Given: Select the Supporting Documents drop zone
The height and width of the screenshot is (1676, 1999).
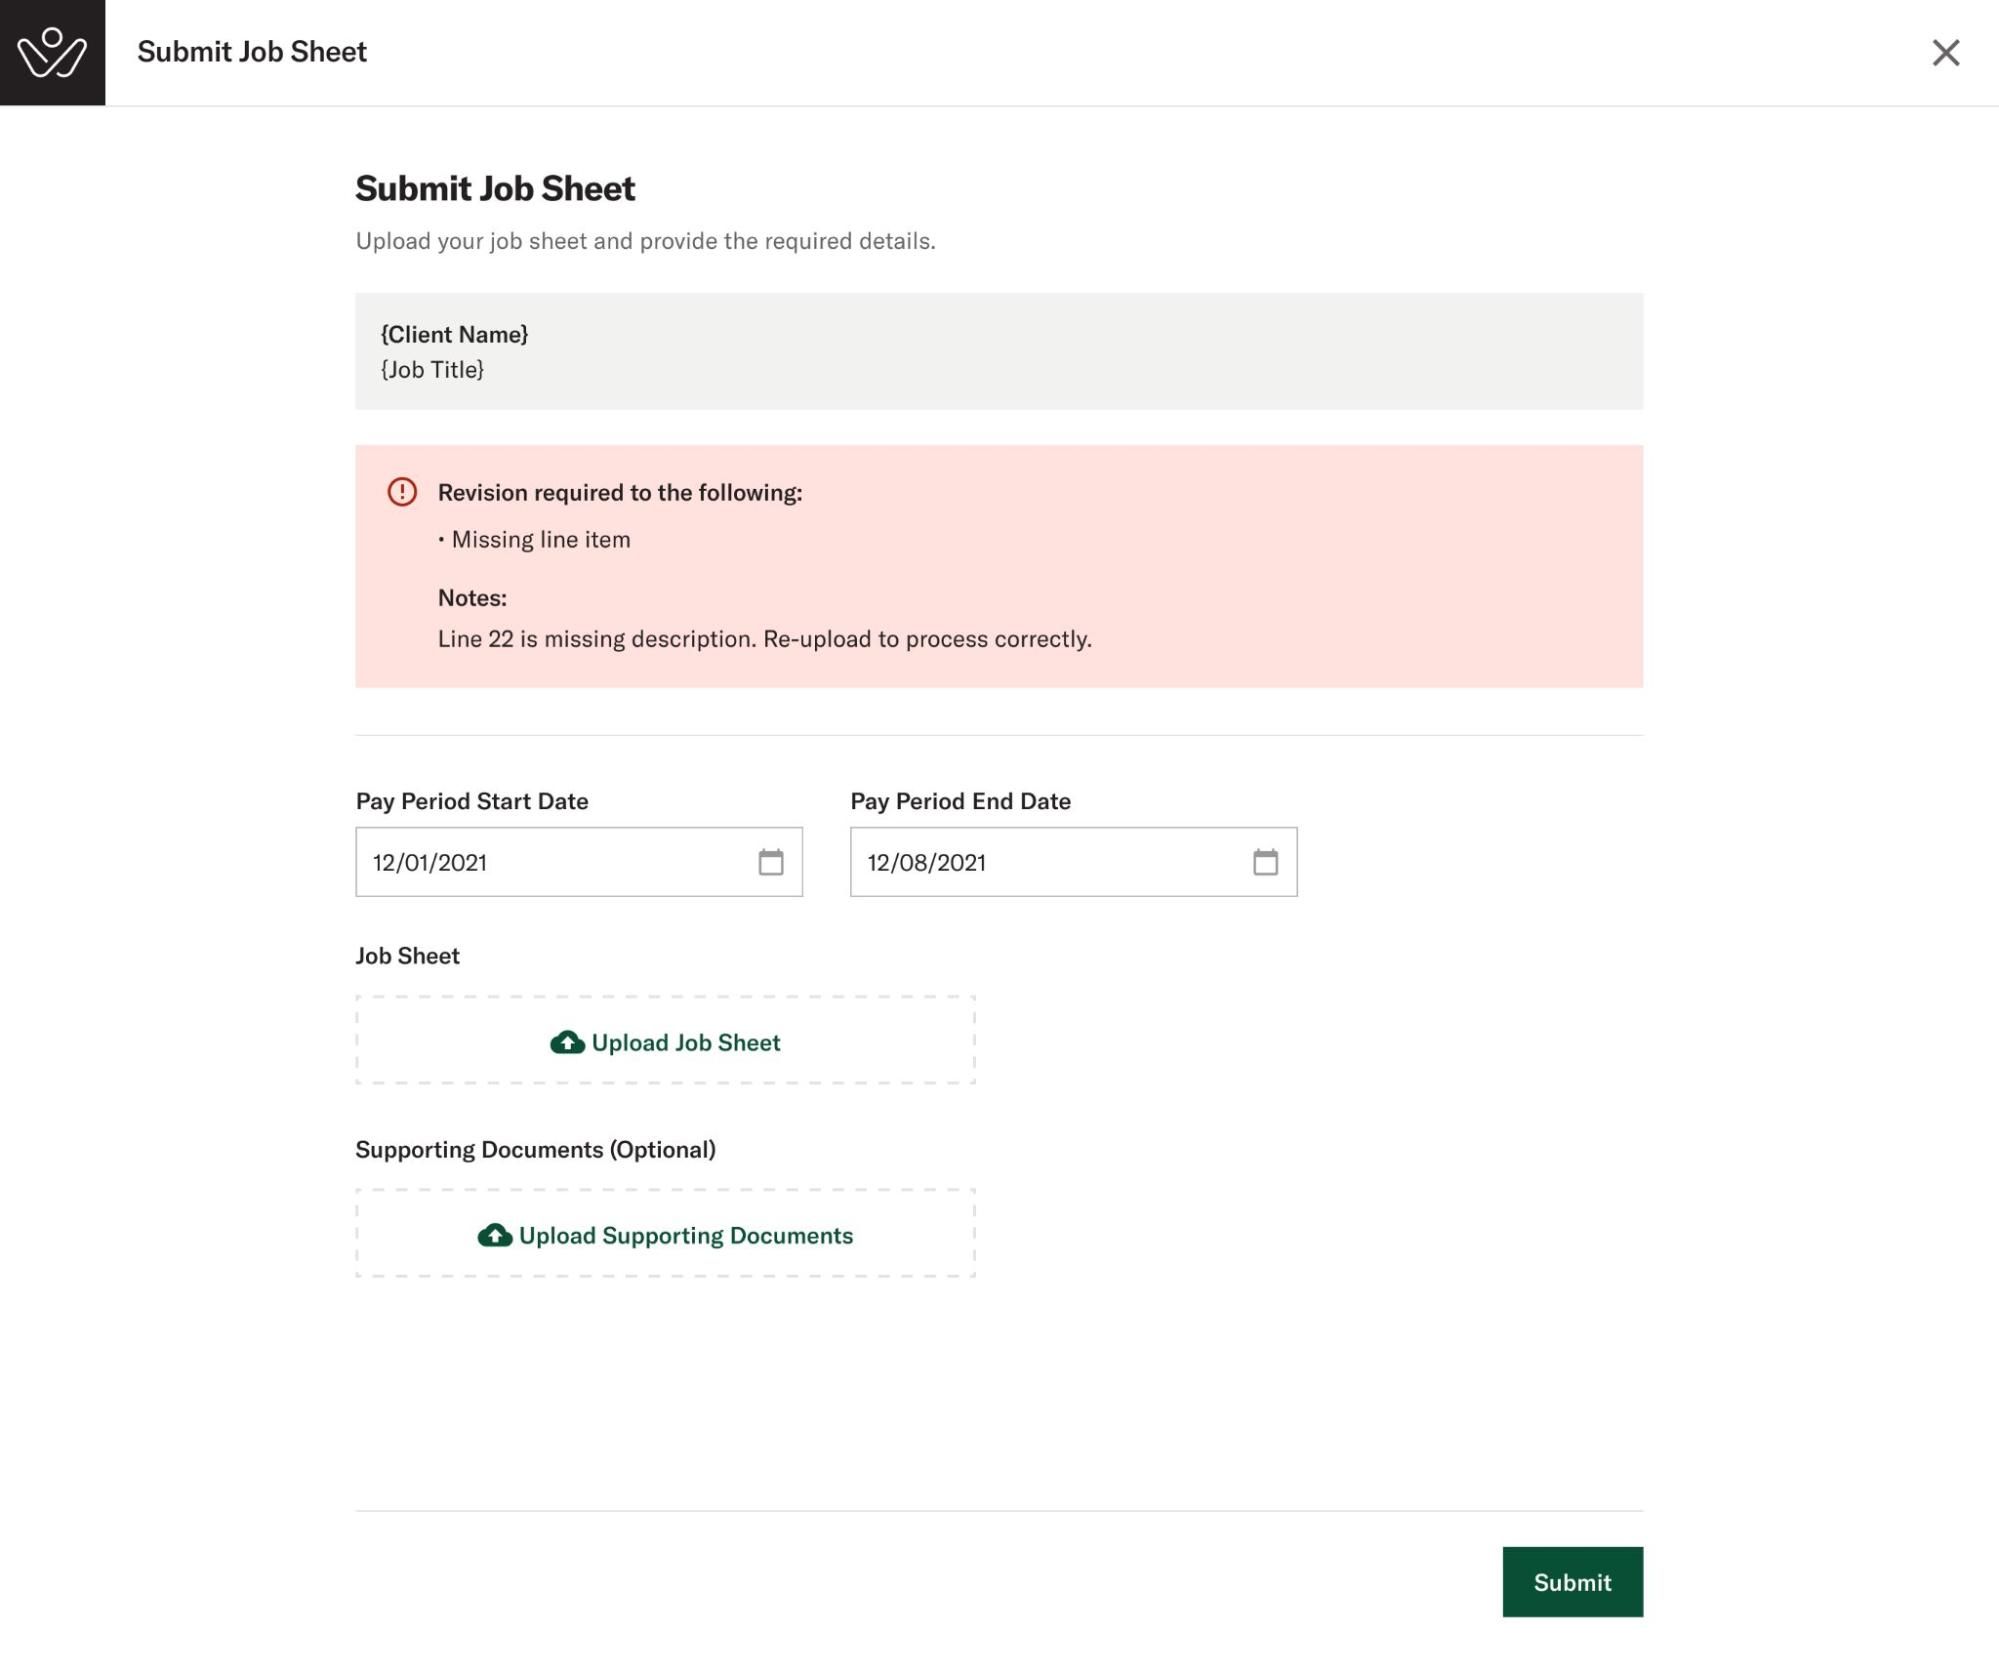Looking at the screenshot, I should [665, 1233].
